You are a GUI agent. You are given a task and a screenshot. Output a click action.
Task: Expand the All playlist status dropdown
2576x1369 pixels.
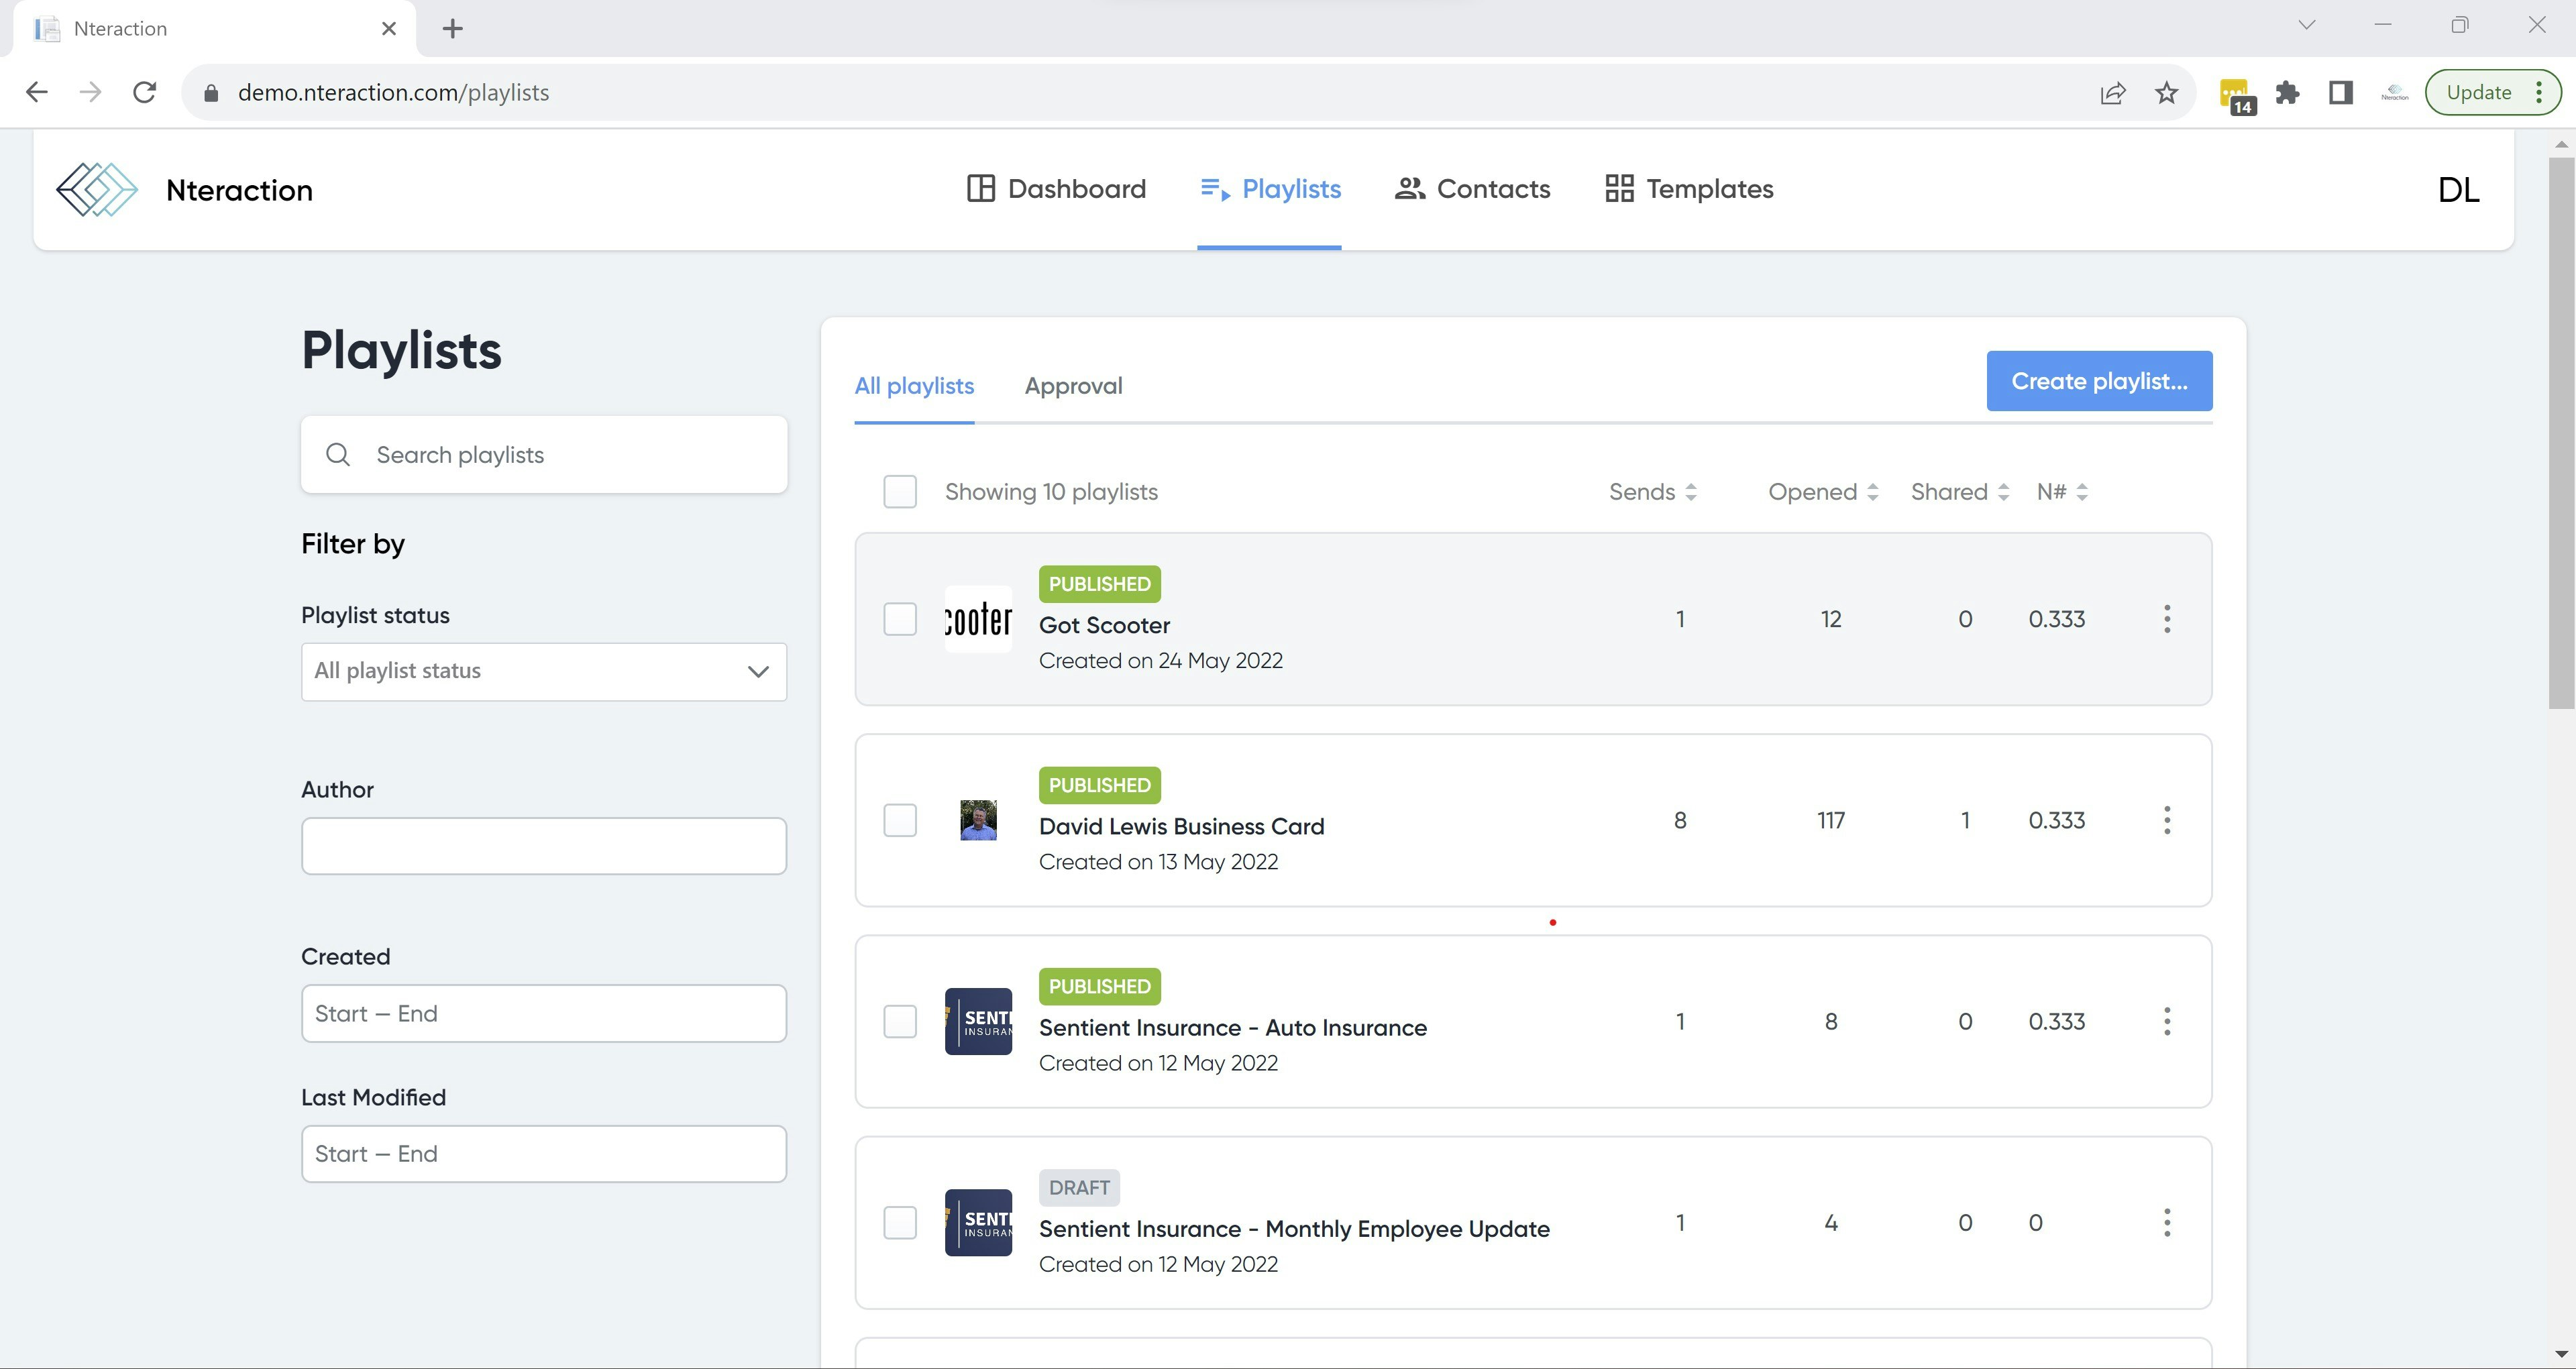click(x=544, y=671)
